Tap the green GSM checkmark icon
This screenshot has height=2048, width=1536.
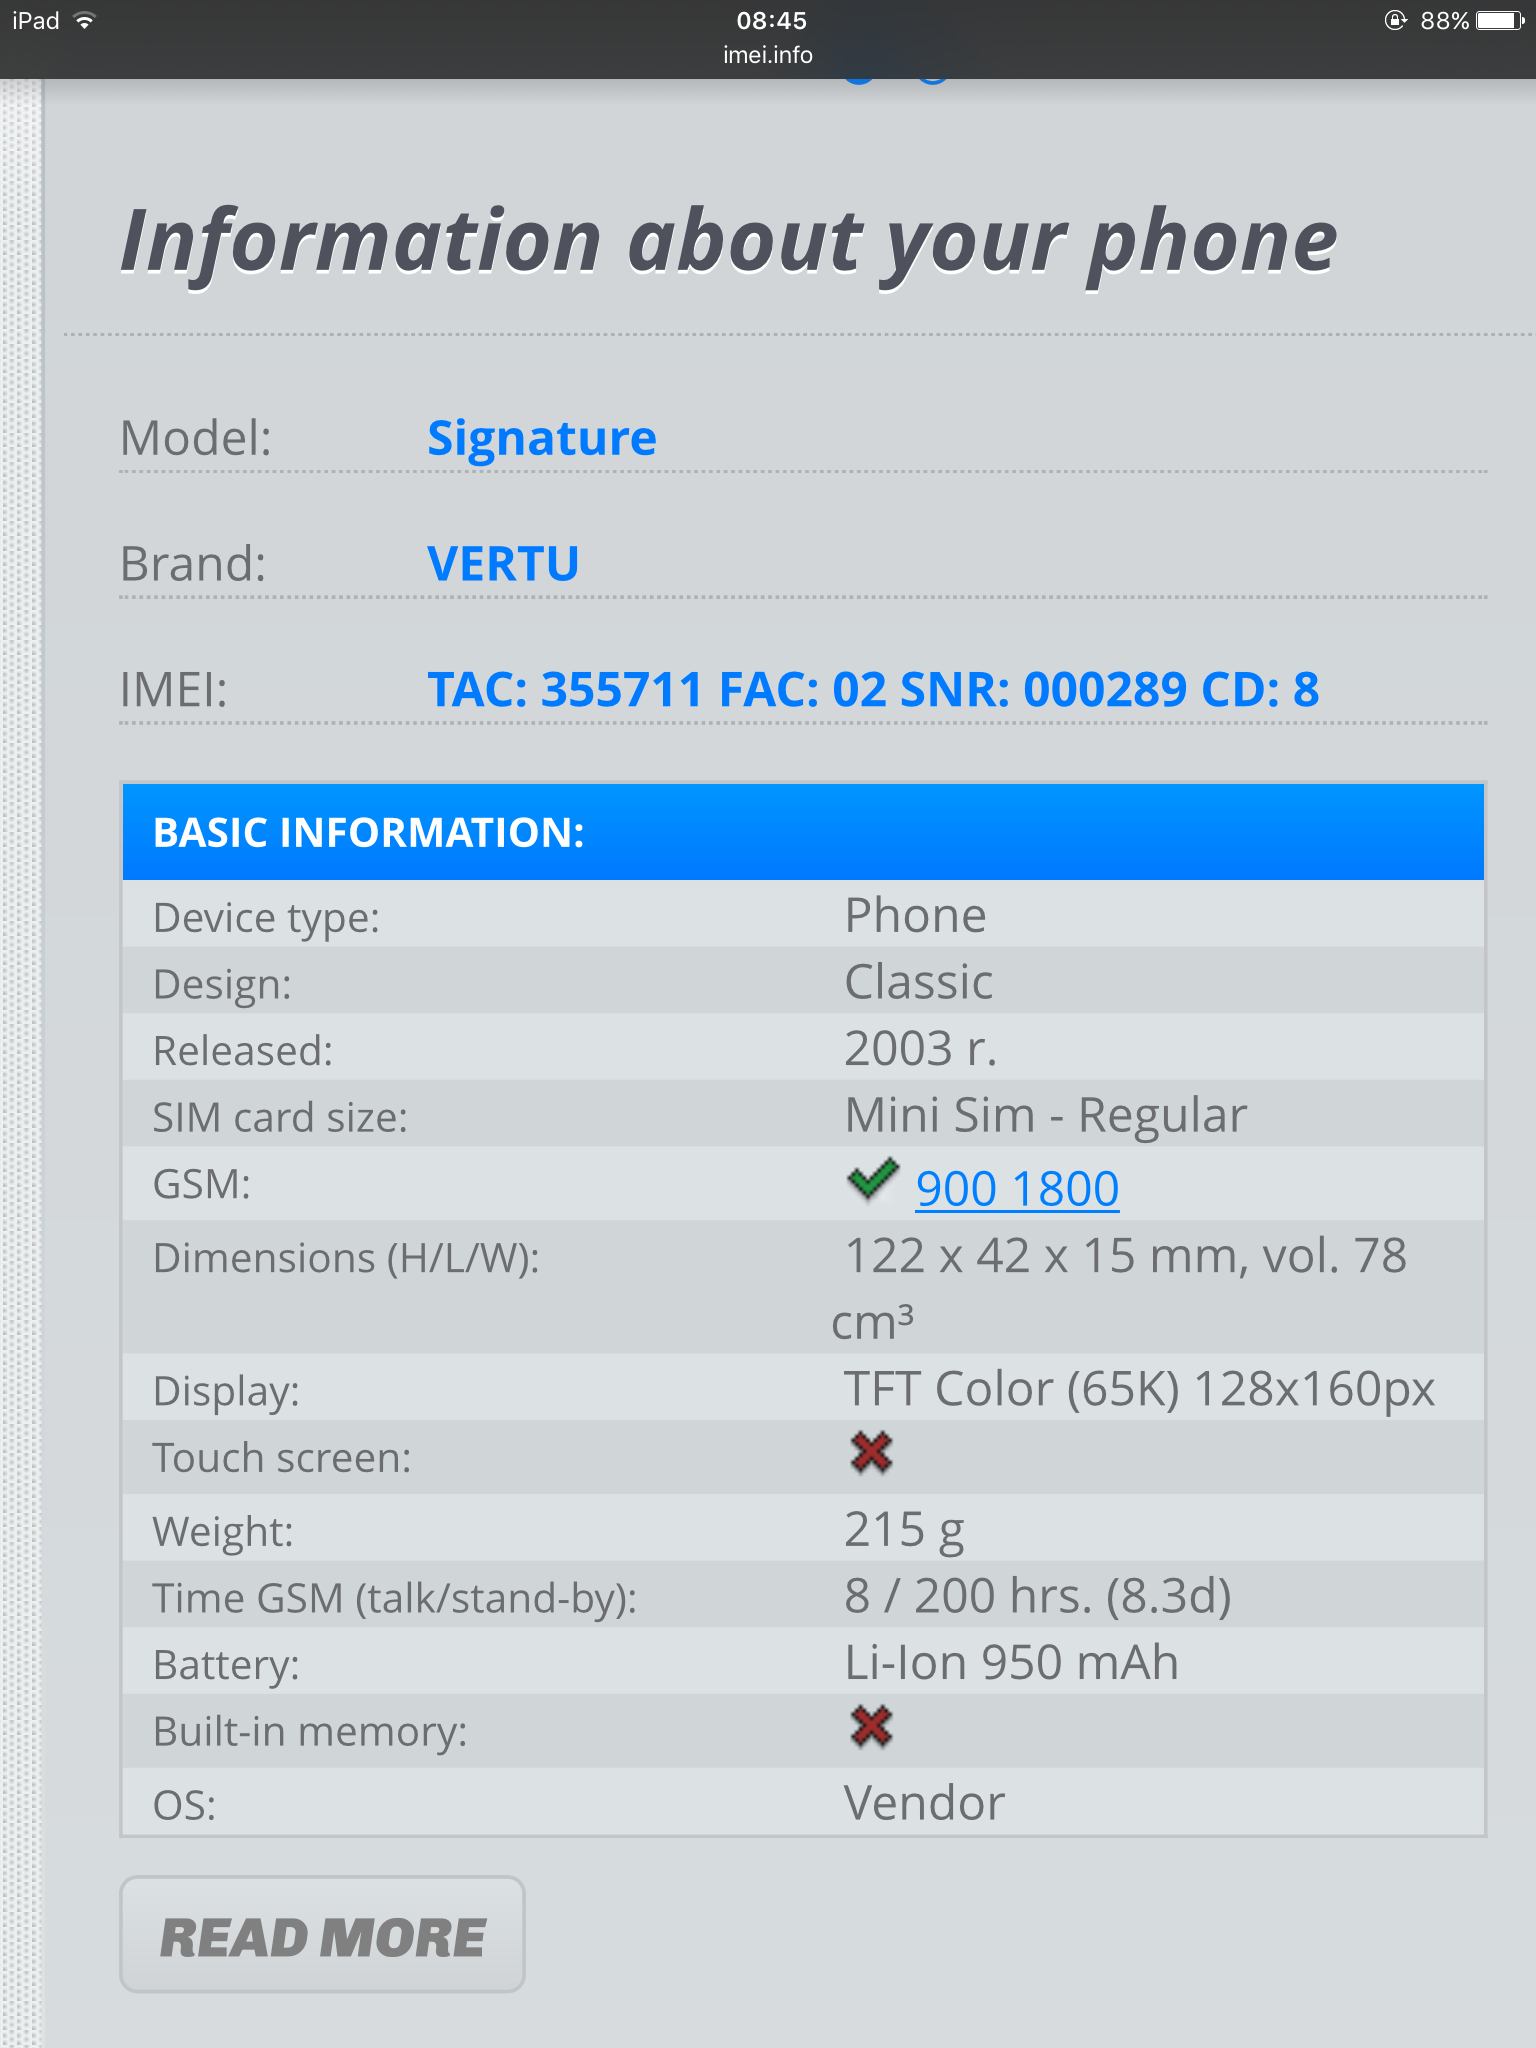pos(872,1180)
